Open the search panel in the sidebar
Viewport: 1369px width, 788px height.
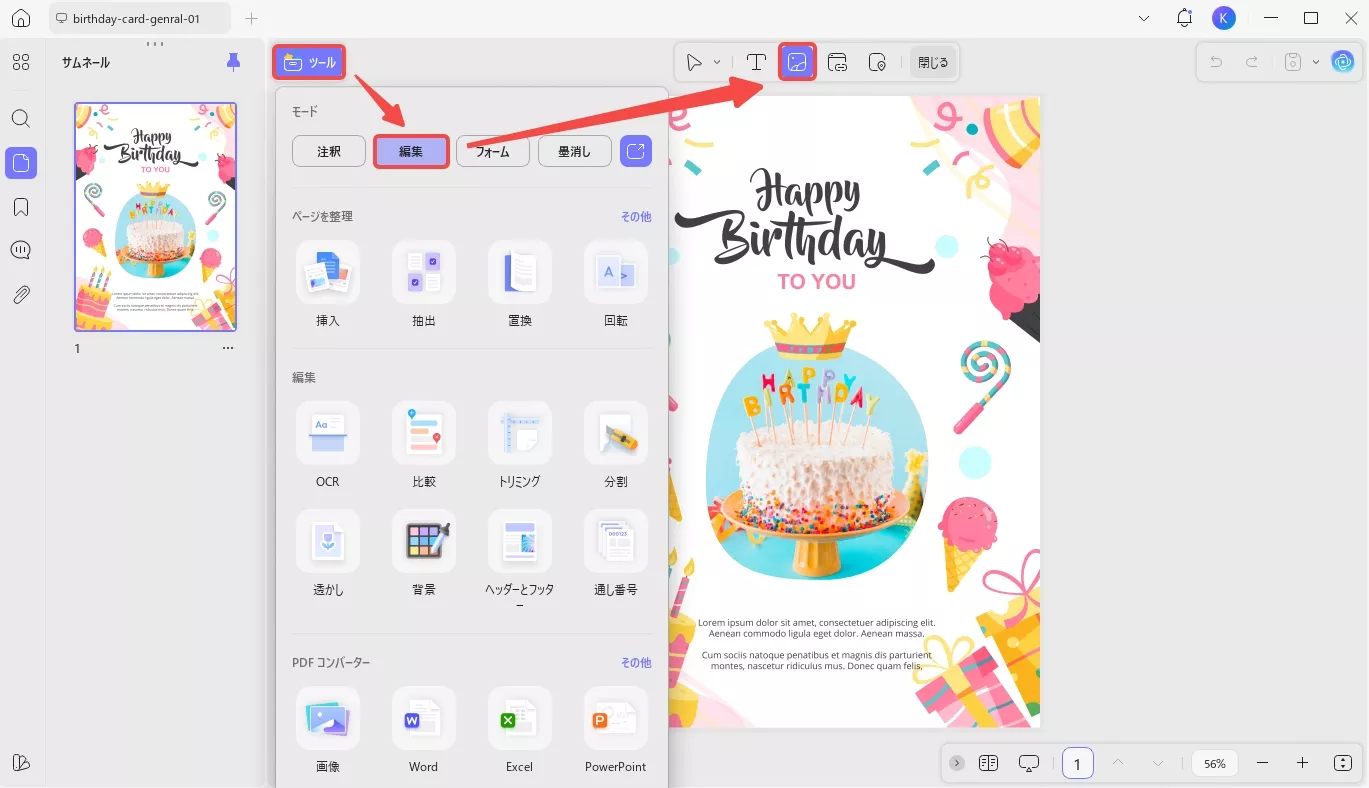[x=21, y=118]
